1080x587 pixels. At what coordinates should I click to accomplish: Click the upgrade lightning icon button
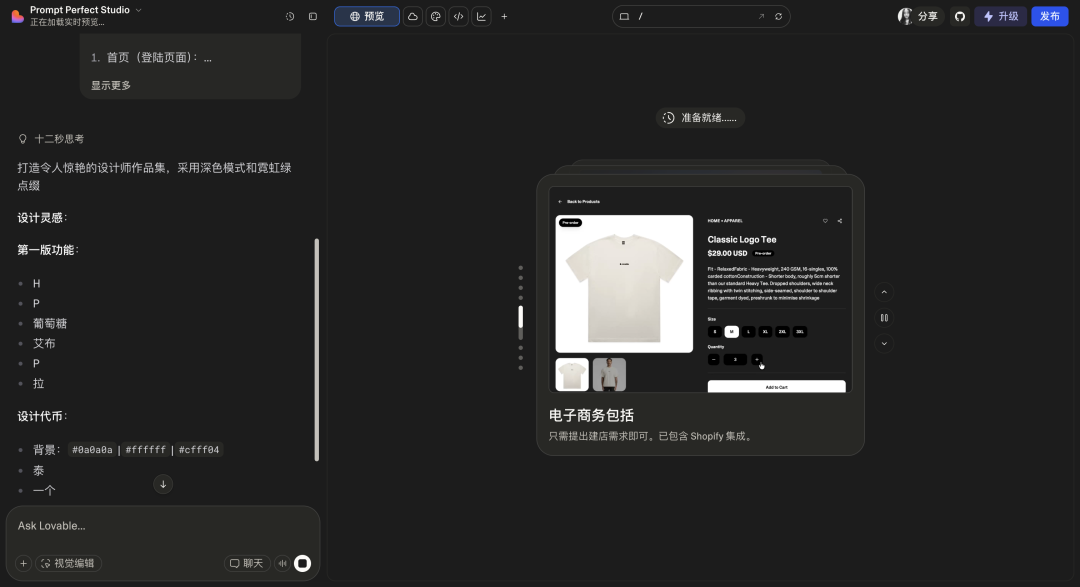pos(1000,16)
